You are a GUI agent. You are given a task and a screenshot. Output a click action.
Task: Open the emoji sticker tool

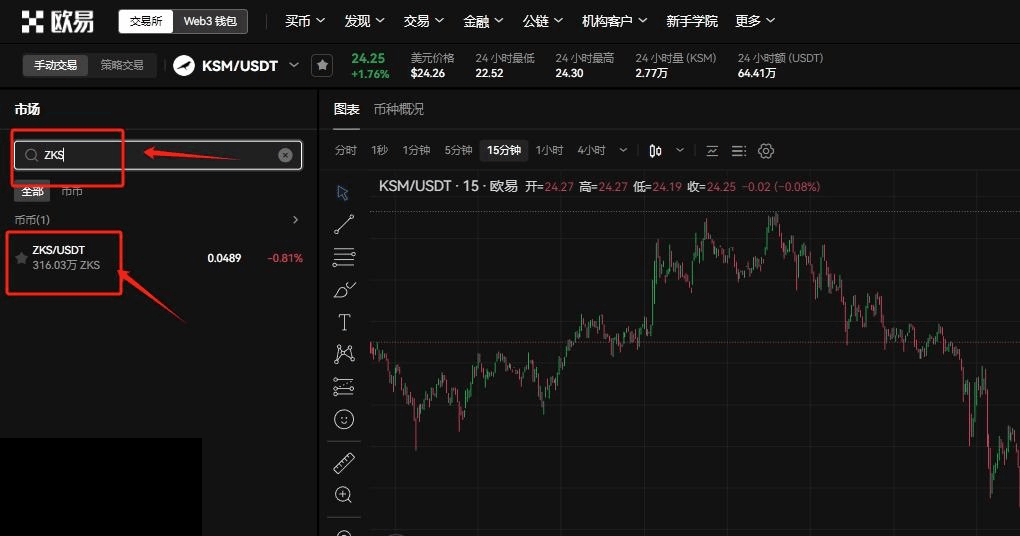[344, 419]
